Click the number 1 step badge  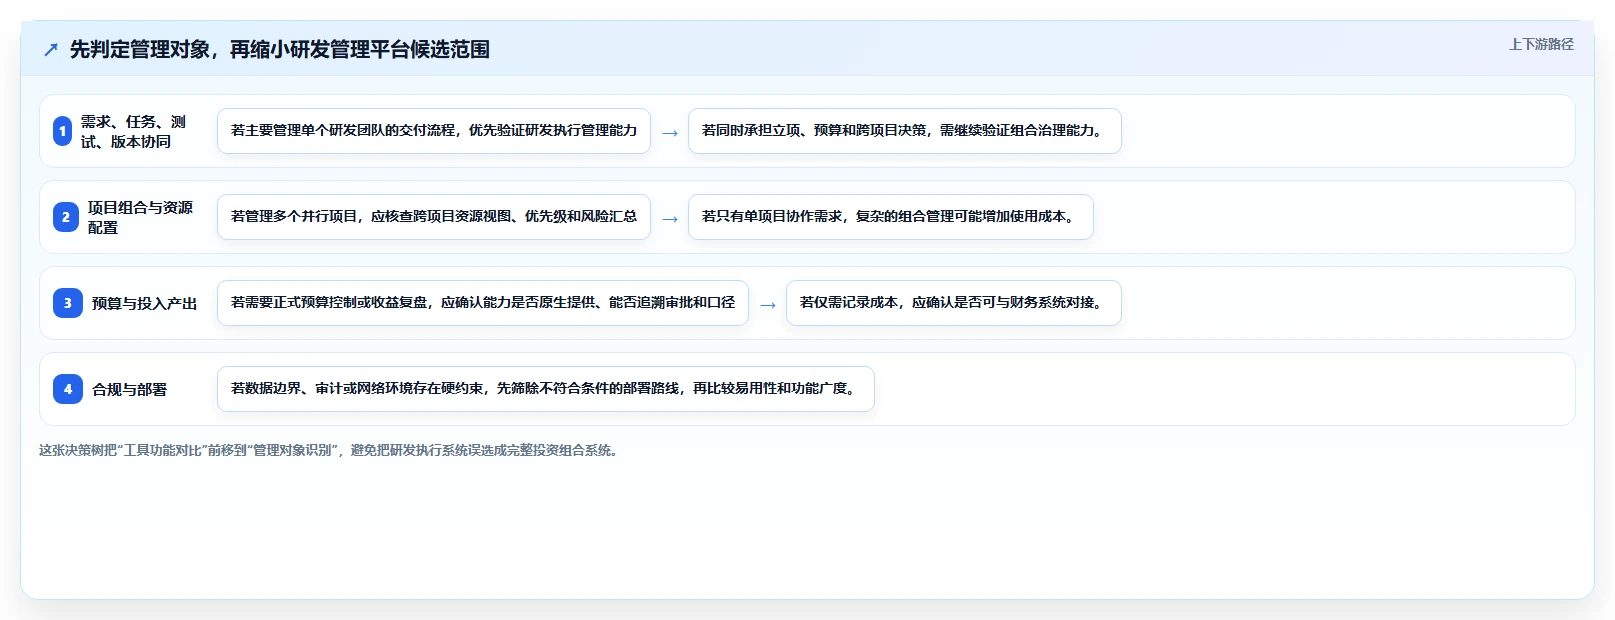click(62, 131)
